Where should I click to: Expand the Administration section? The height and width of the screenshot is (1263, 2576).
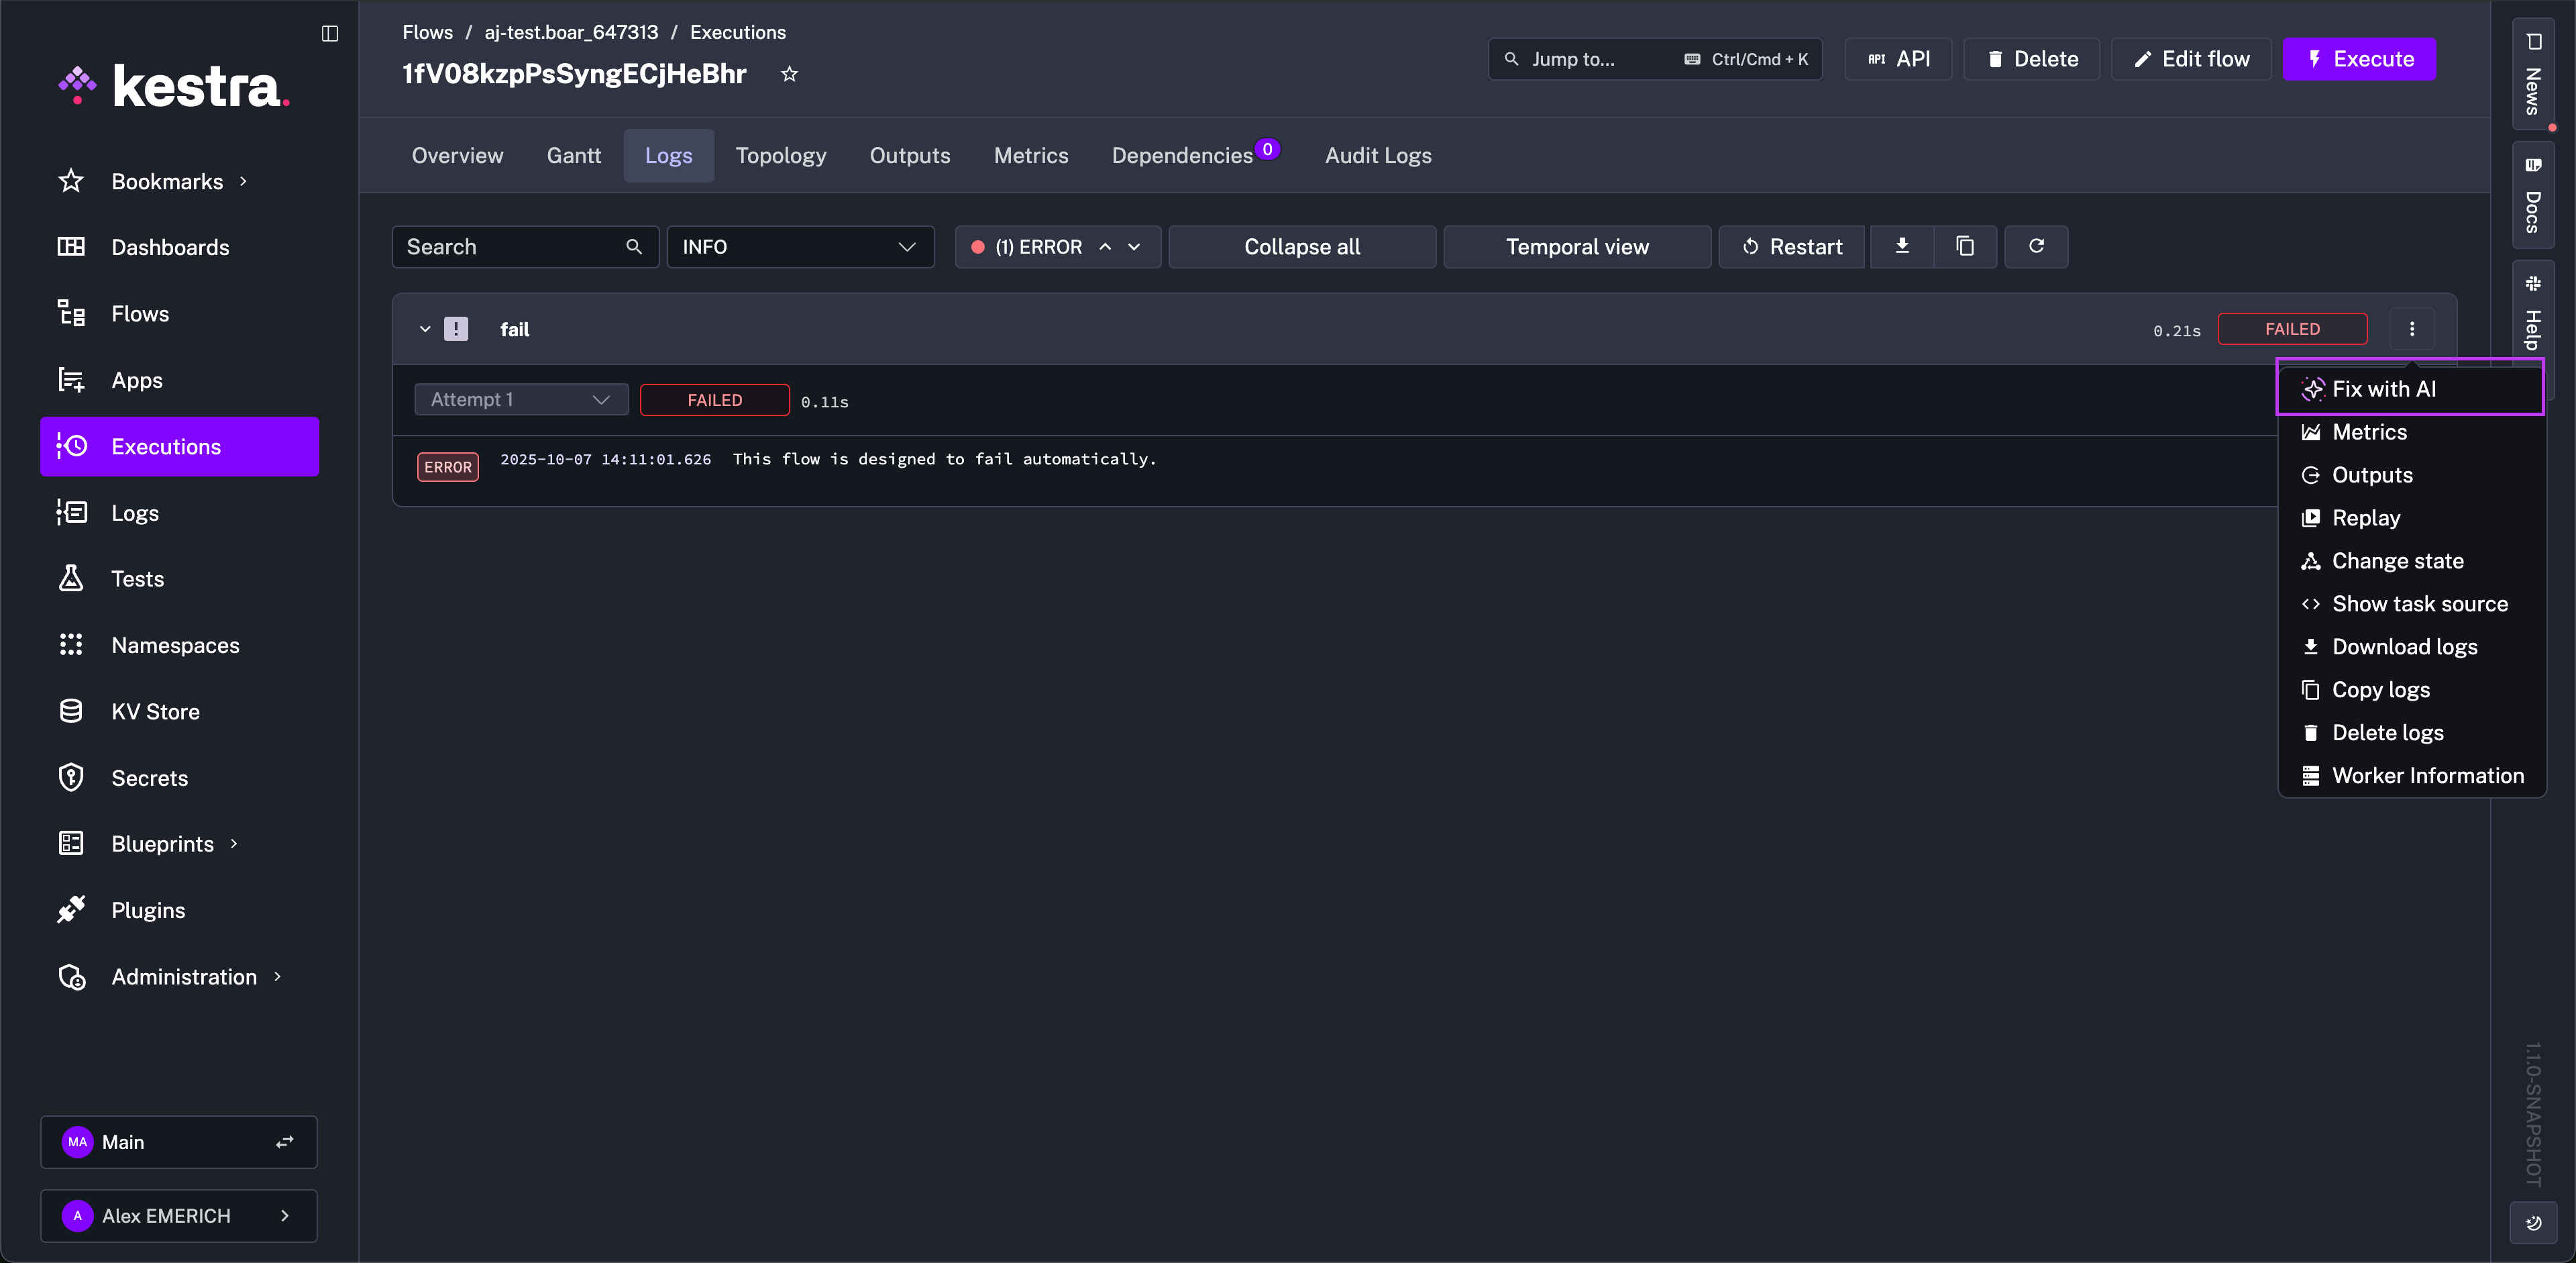coord(184,977)
